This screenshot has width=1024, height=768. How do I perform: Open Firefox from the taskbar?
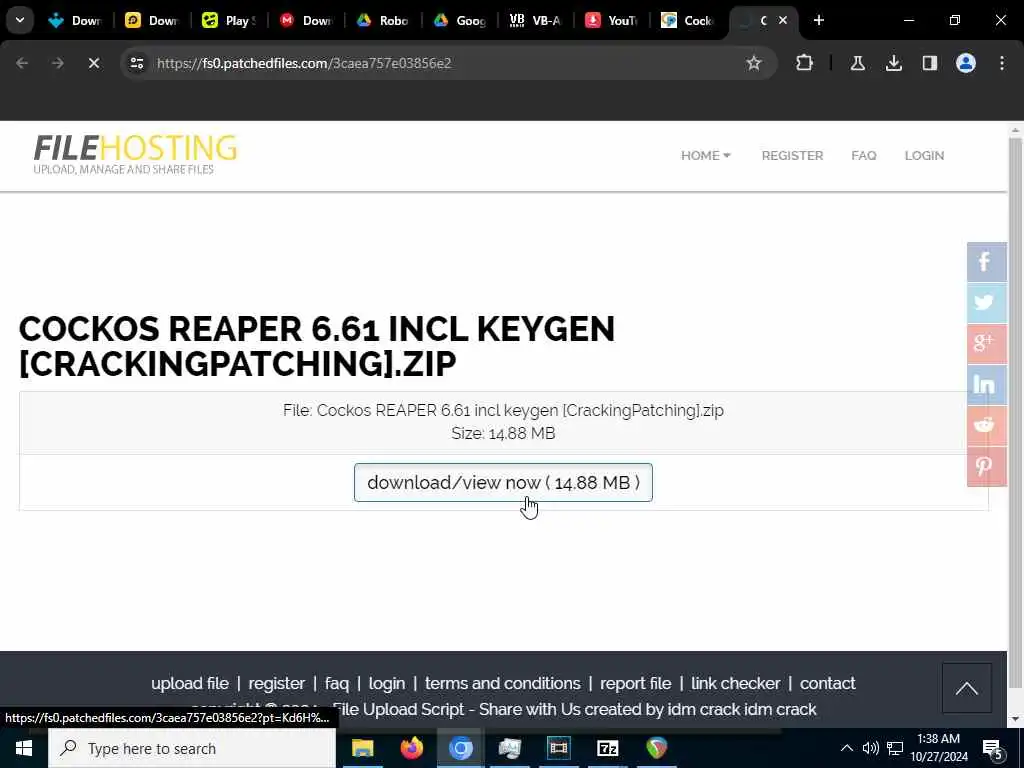click(x=411, y=748)
